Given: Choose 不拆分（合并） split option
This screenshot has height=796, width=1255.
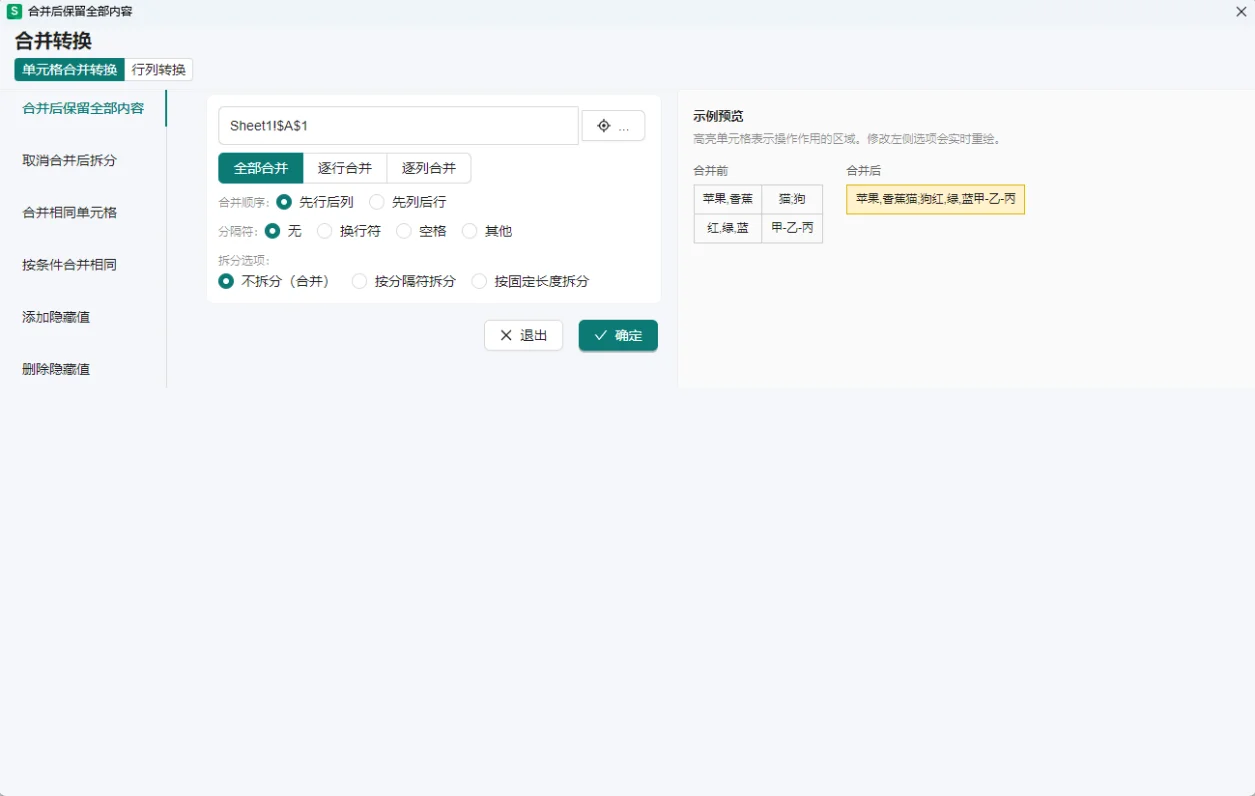Looking at the screenshot, I should tap(275, 281).
